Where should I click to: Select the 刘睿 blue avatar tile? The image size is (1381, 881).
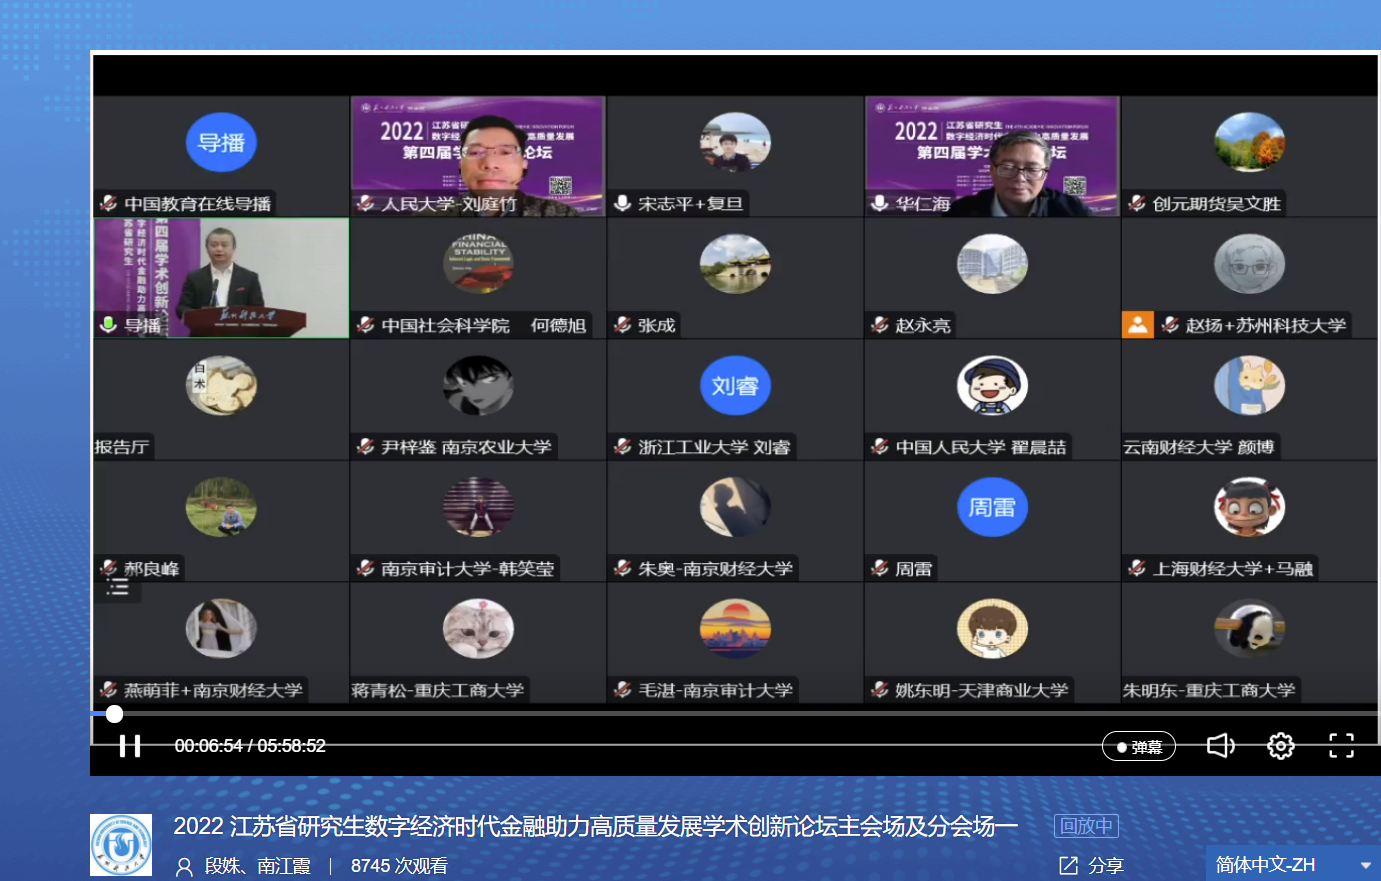tap(735, 386)
